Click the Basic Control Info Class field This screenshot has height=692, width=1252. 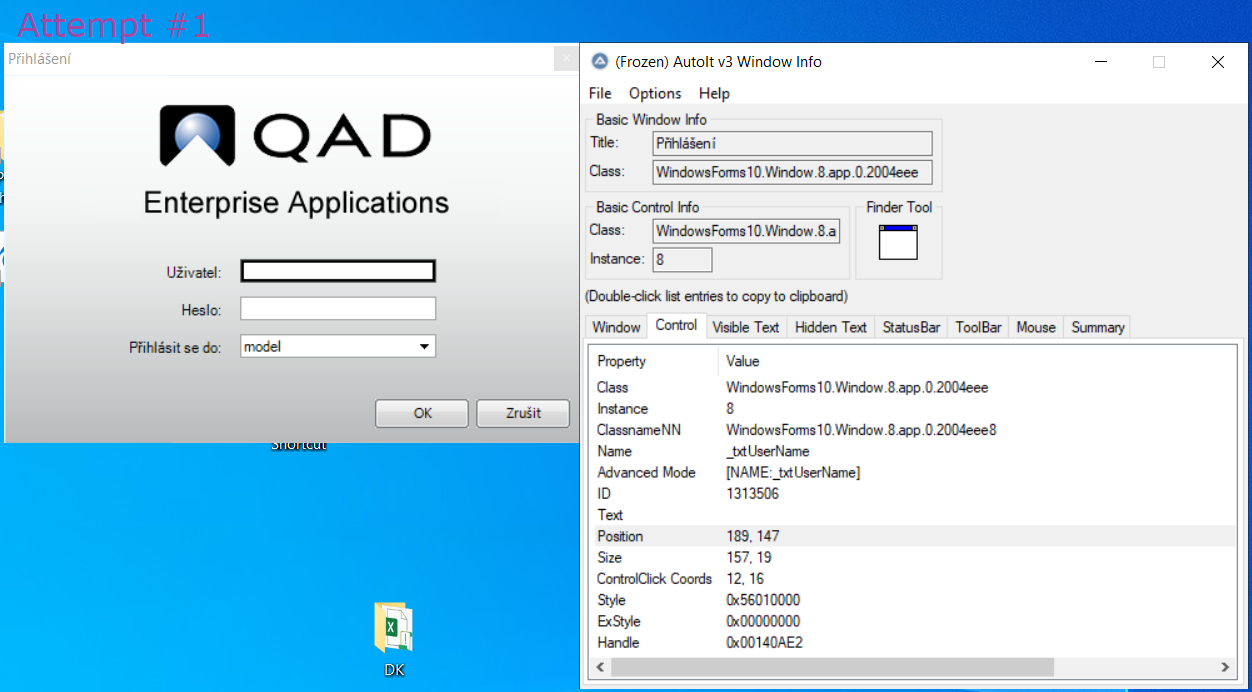[746, 231]
